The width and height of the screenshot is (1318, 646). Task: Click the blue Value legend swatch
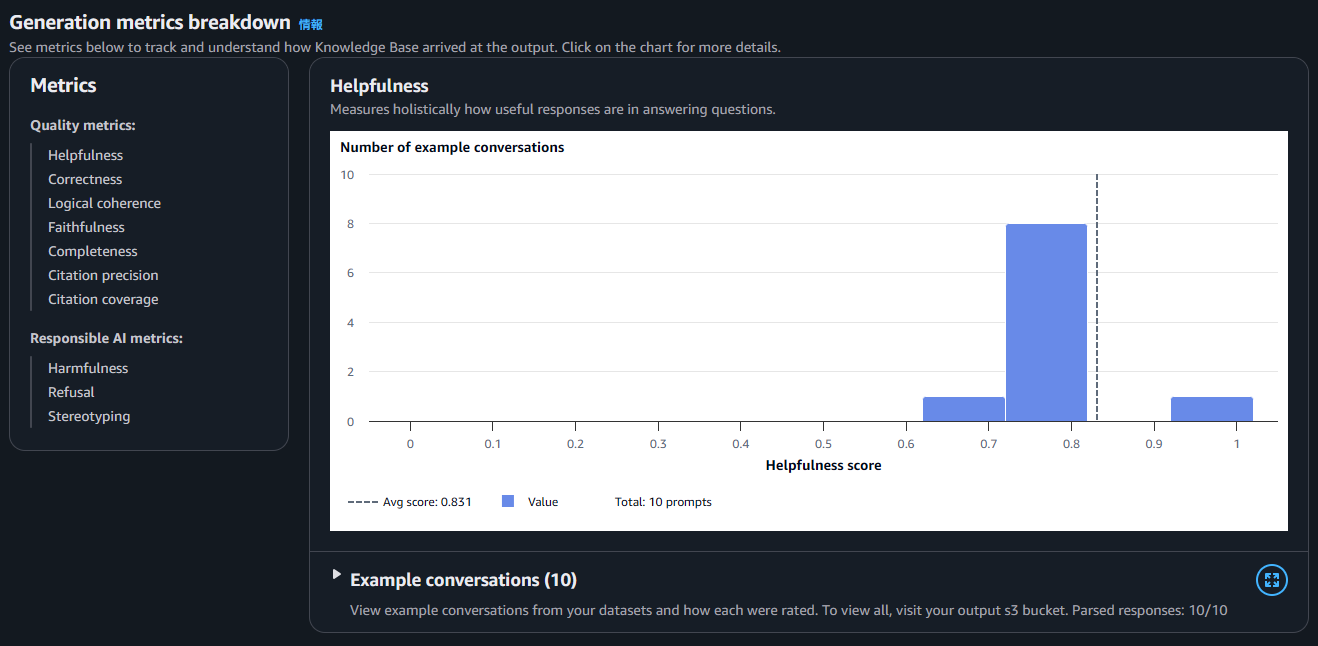[x=508, y=502]
